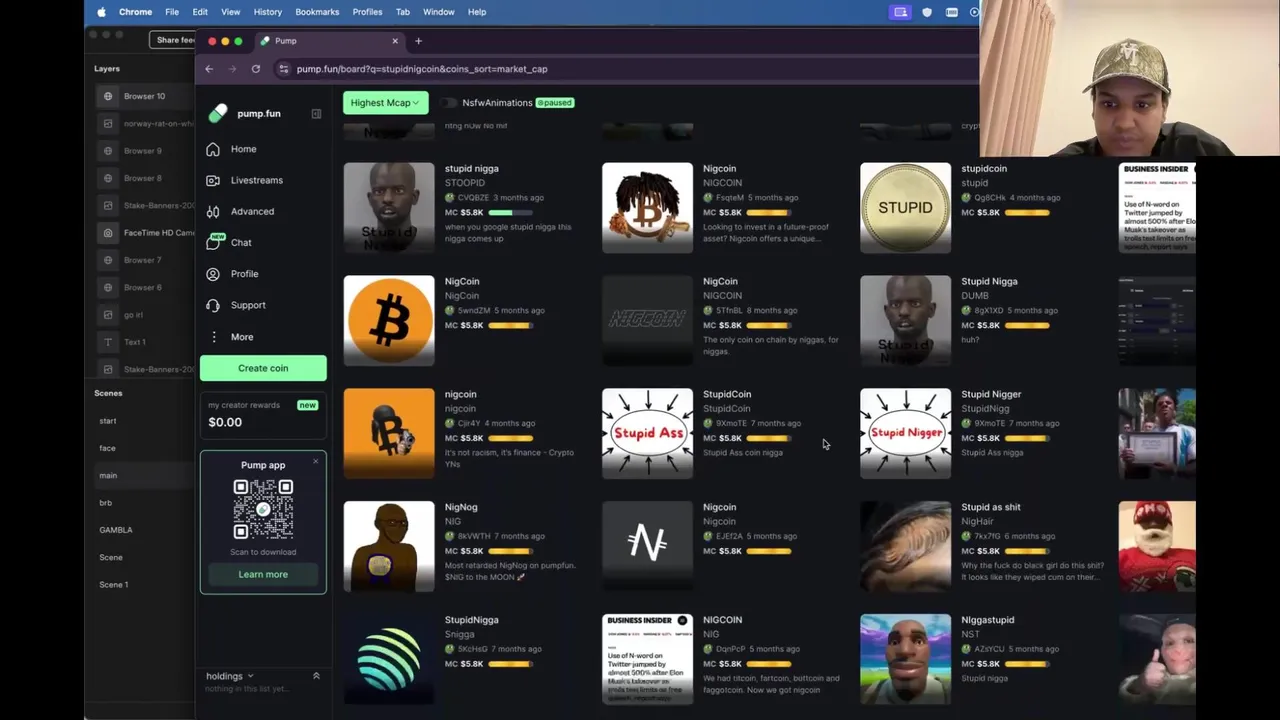Collapse the pump.fun sidebar panel icon
This screenshot has width=1280, height=720.
click(x=316, y=114)
